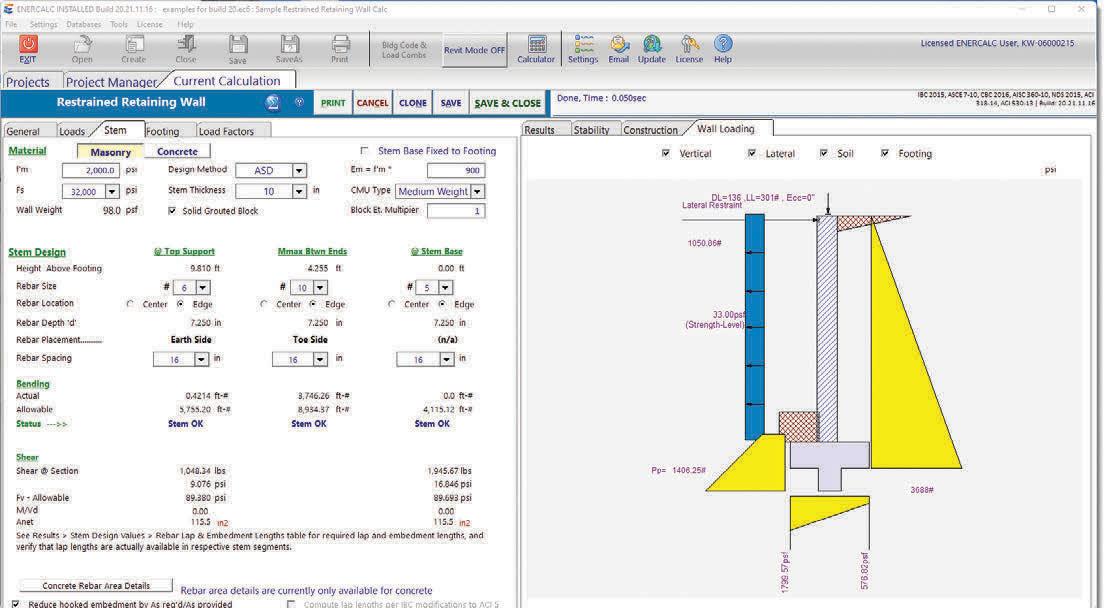
Task: Open Help question mark icon
Action: click(723, 44)
